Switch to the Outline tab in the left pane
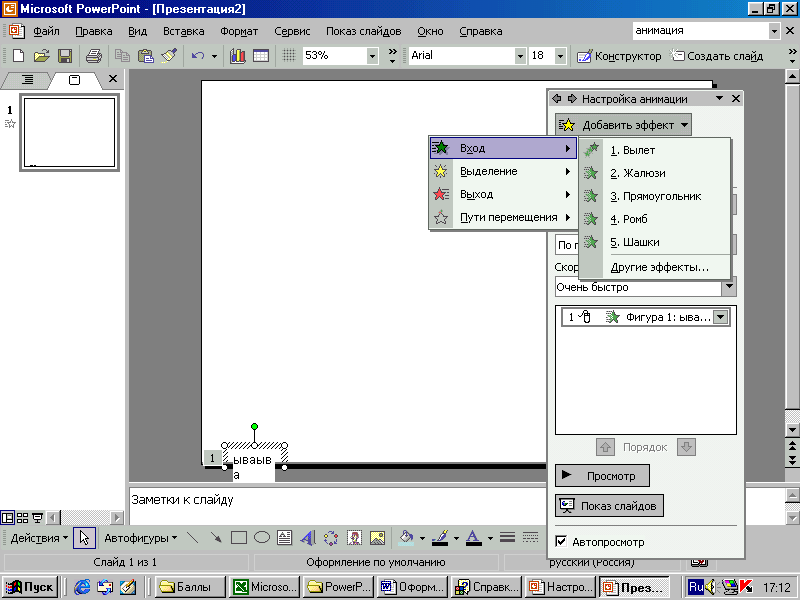800x600 pixels. 27,80
